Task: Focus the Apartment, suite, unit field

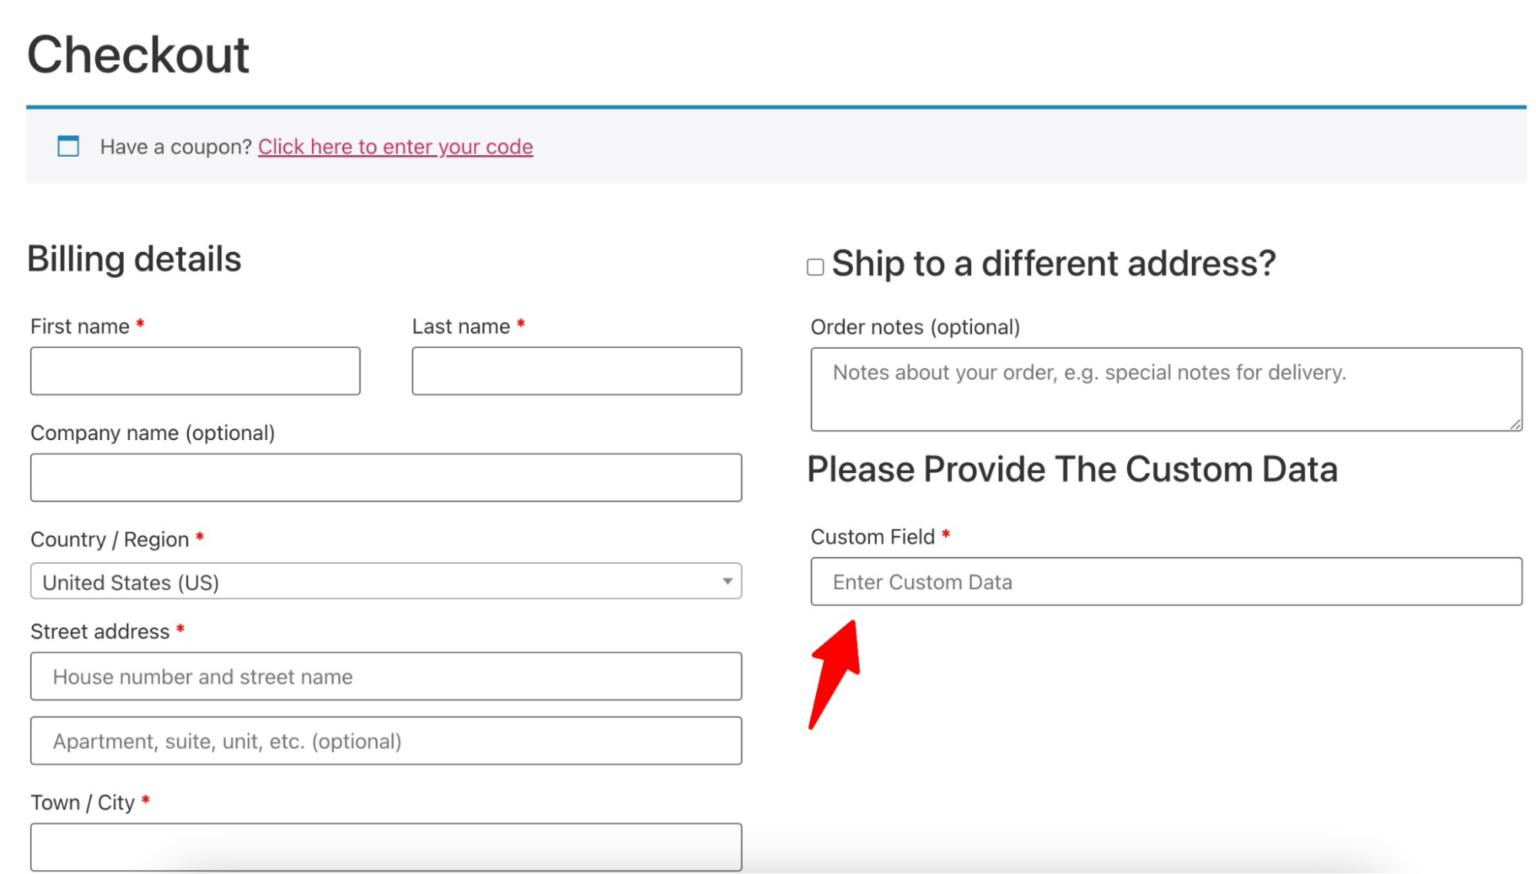Action: (x=385, y=741)
